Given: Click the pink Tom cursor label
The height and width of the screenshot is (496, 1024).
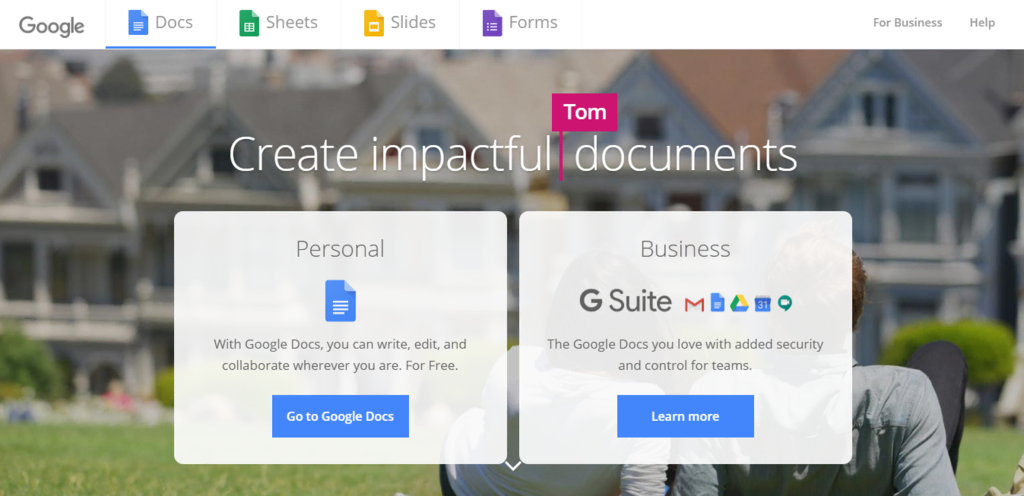Looking at the screenshot, I should point(584,112).
